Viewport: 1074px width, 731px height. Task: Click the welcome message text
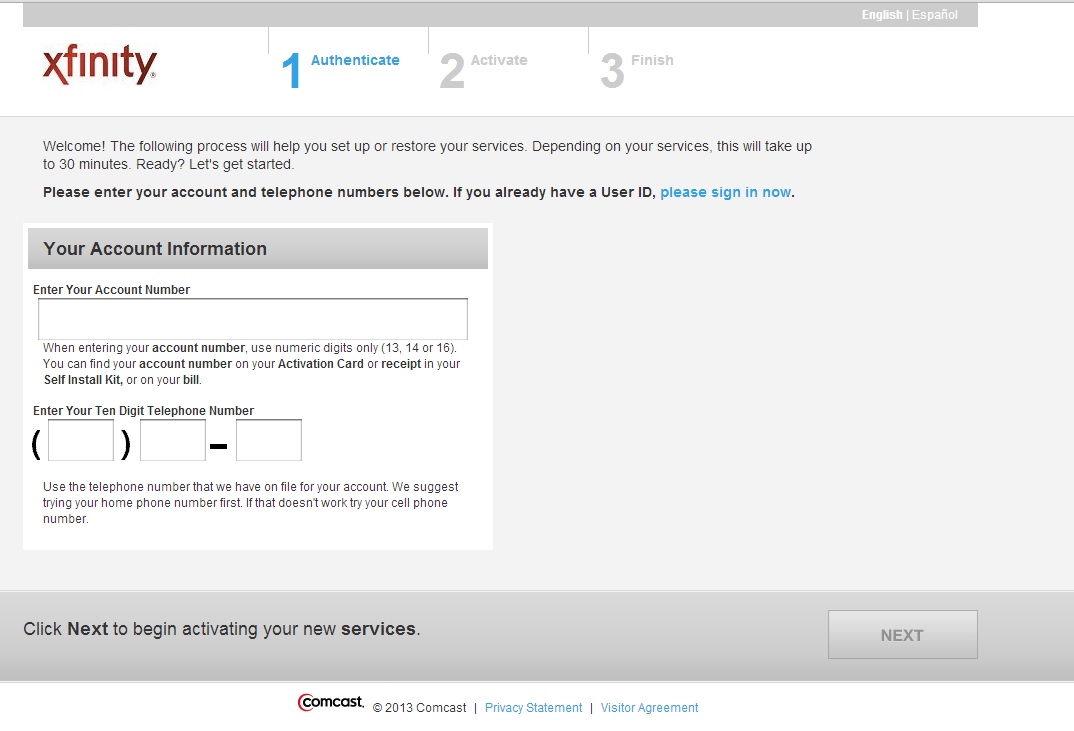click(427, 154)
